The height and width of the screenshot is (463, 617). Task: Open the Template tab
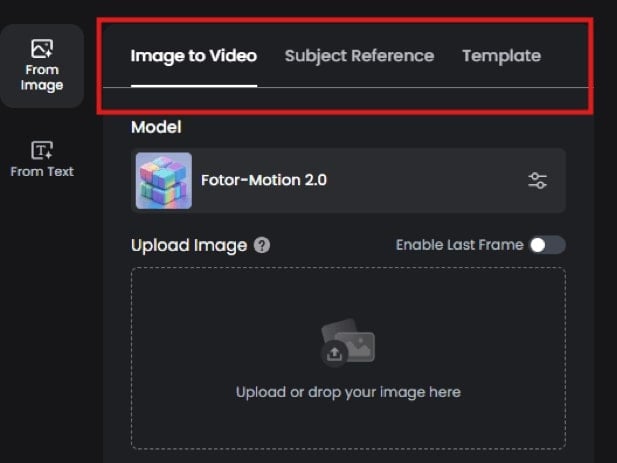(501, 56)
